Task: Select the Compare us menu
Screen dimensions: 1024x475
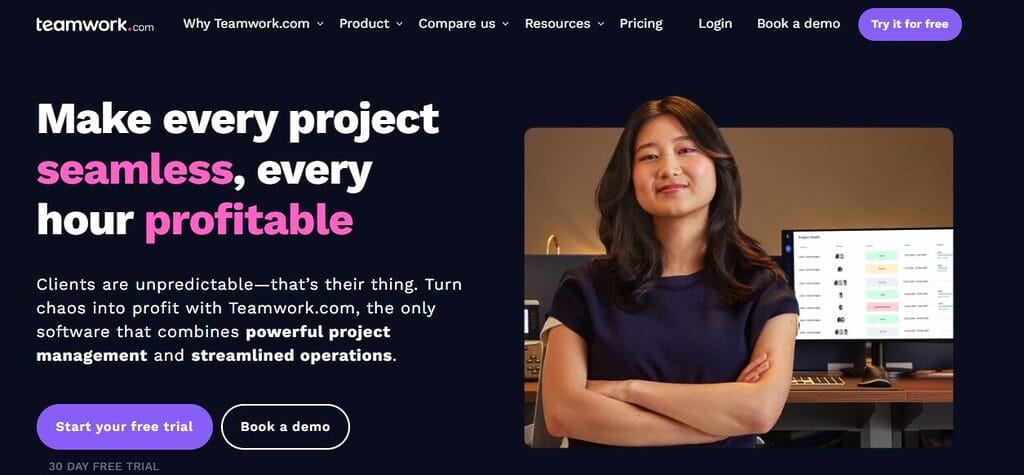Action: (457, 24)
